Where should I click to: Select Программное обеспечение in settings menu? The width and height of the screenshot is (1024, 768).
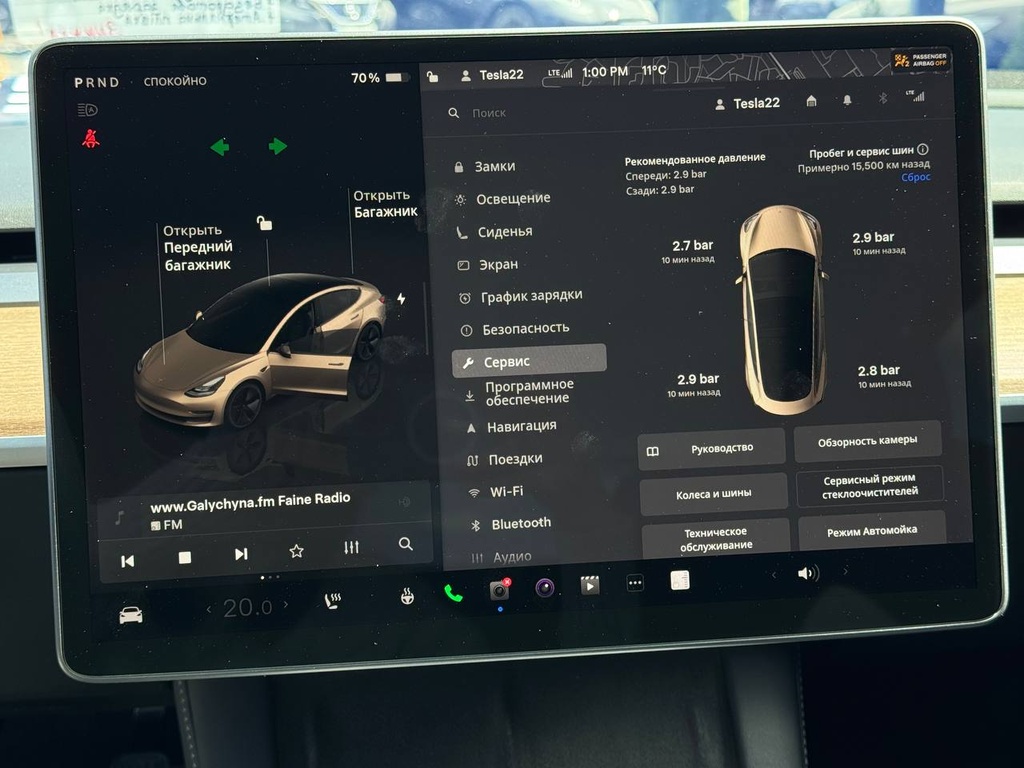coord(528,392)
